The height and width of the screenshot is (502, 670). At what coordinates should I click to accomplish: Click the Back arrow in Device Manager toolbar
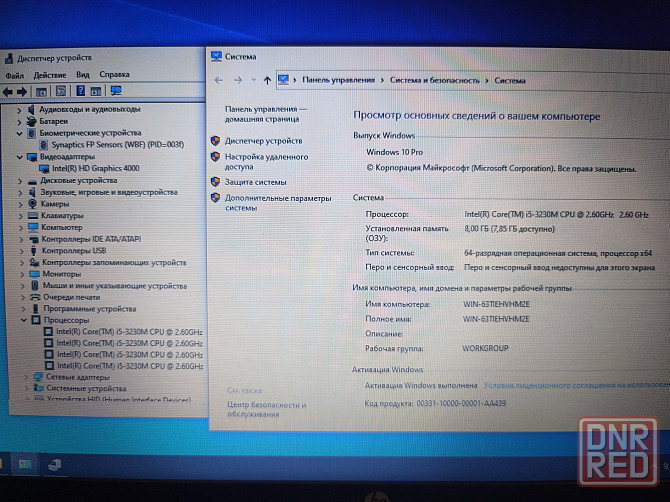point(8,91)
